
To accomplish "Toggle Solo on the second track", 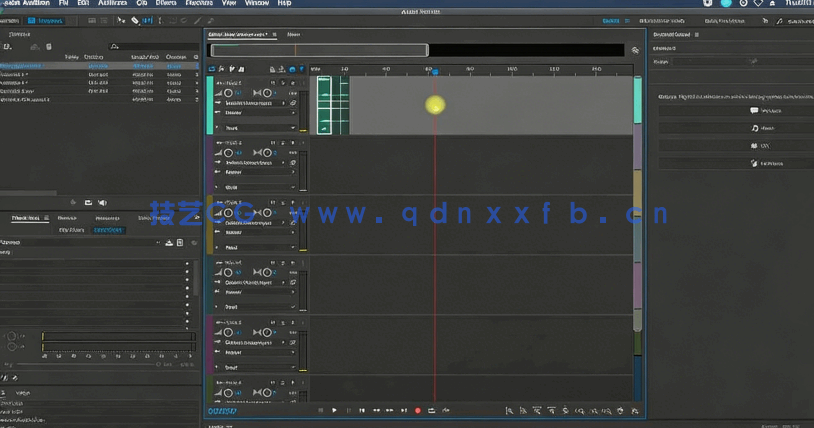I will [282, 144].
